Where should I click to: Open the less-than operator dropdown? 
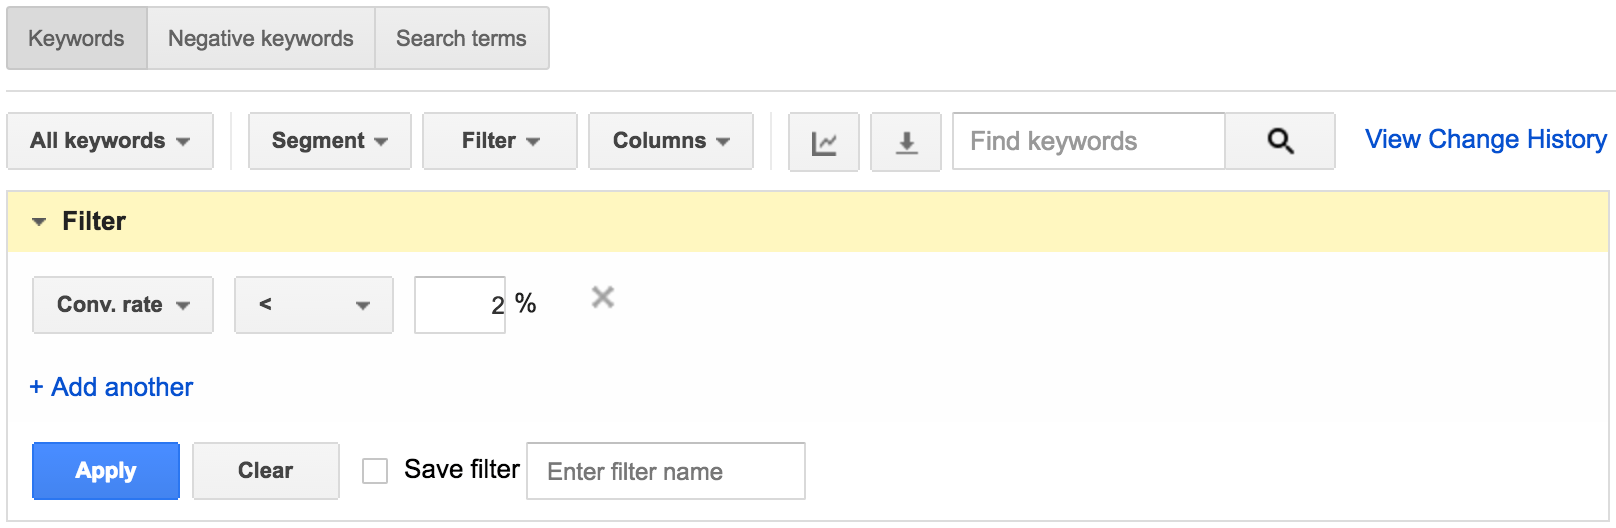[314, 305]
